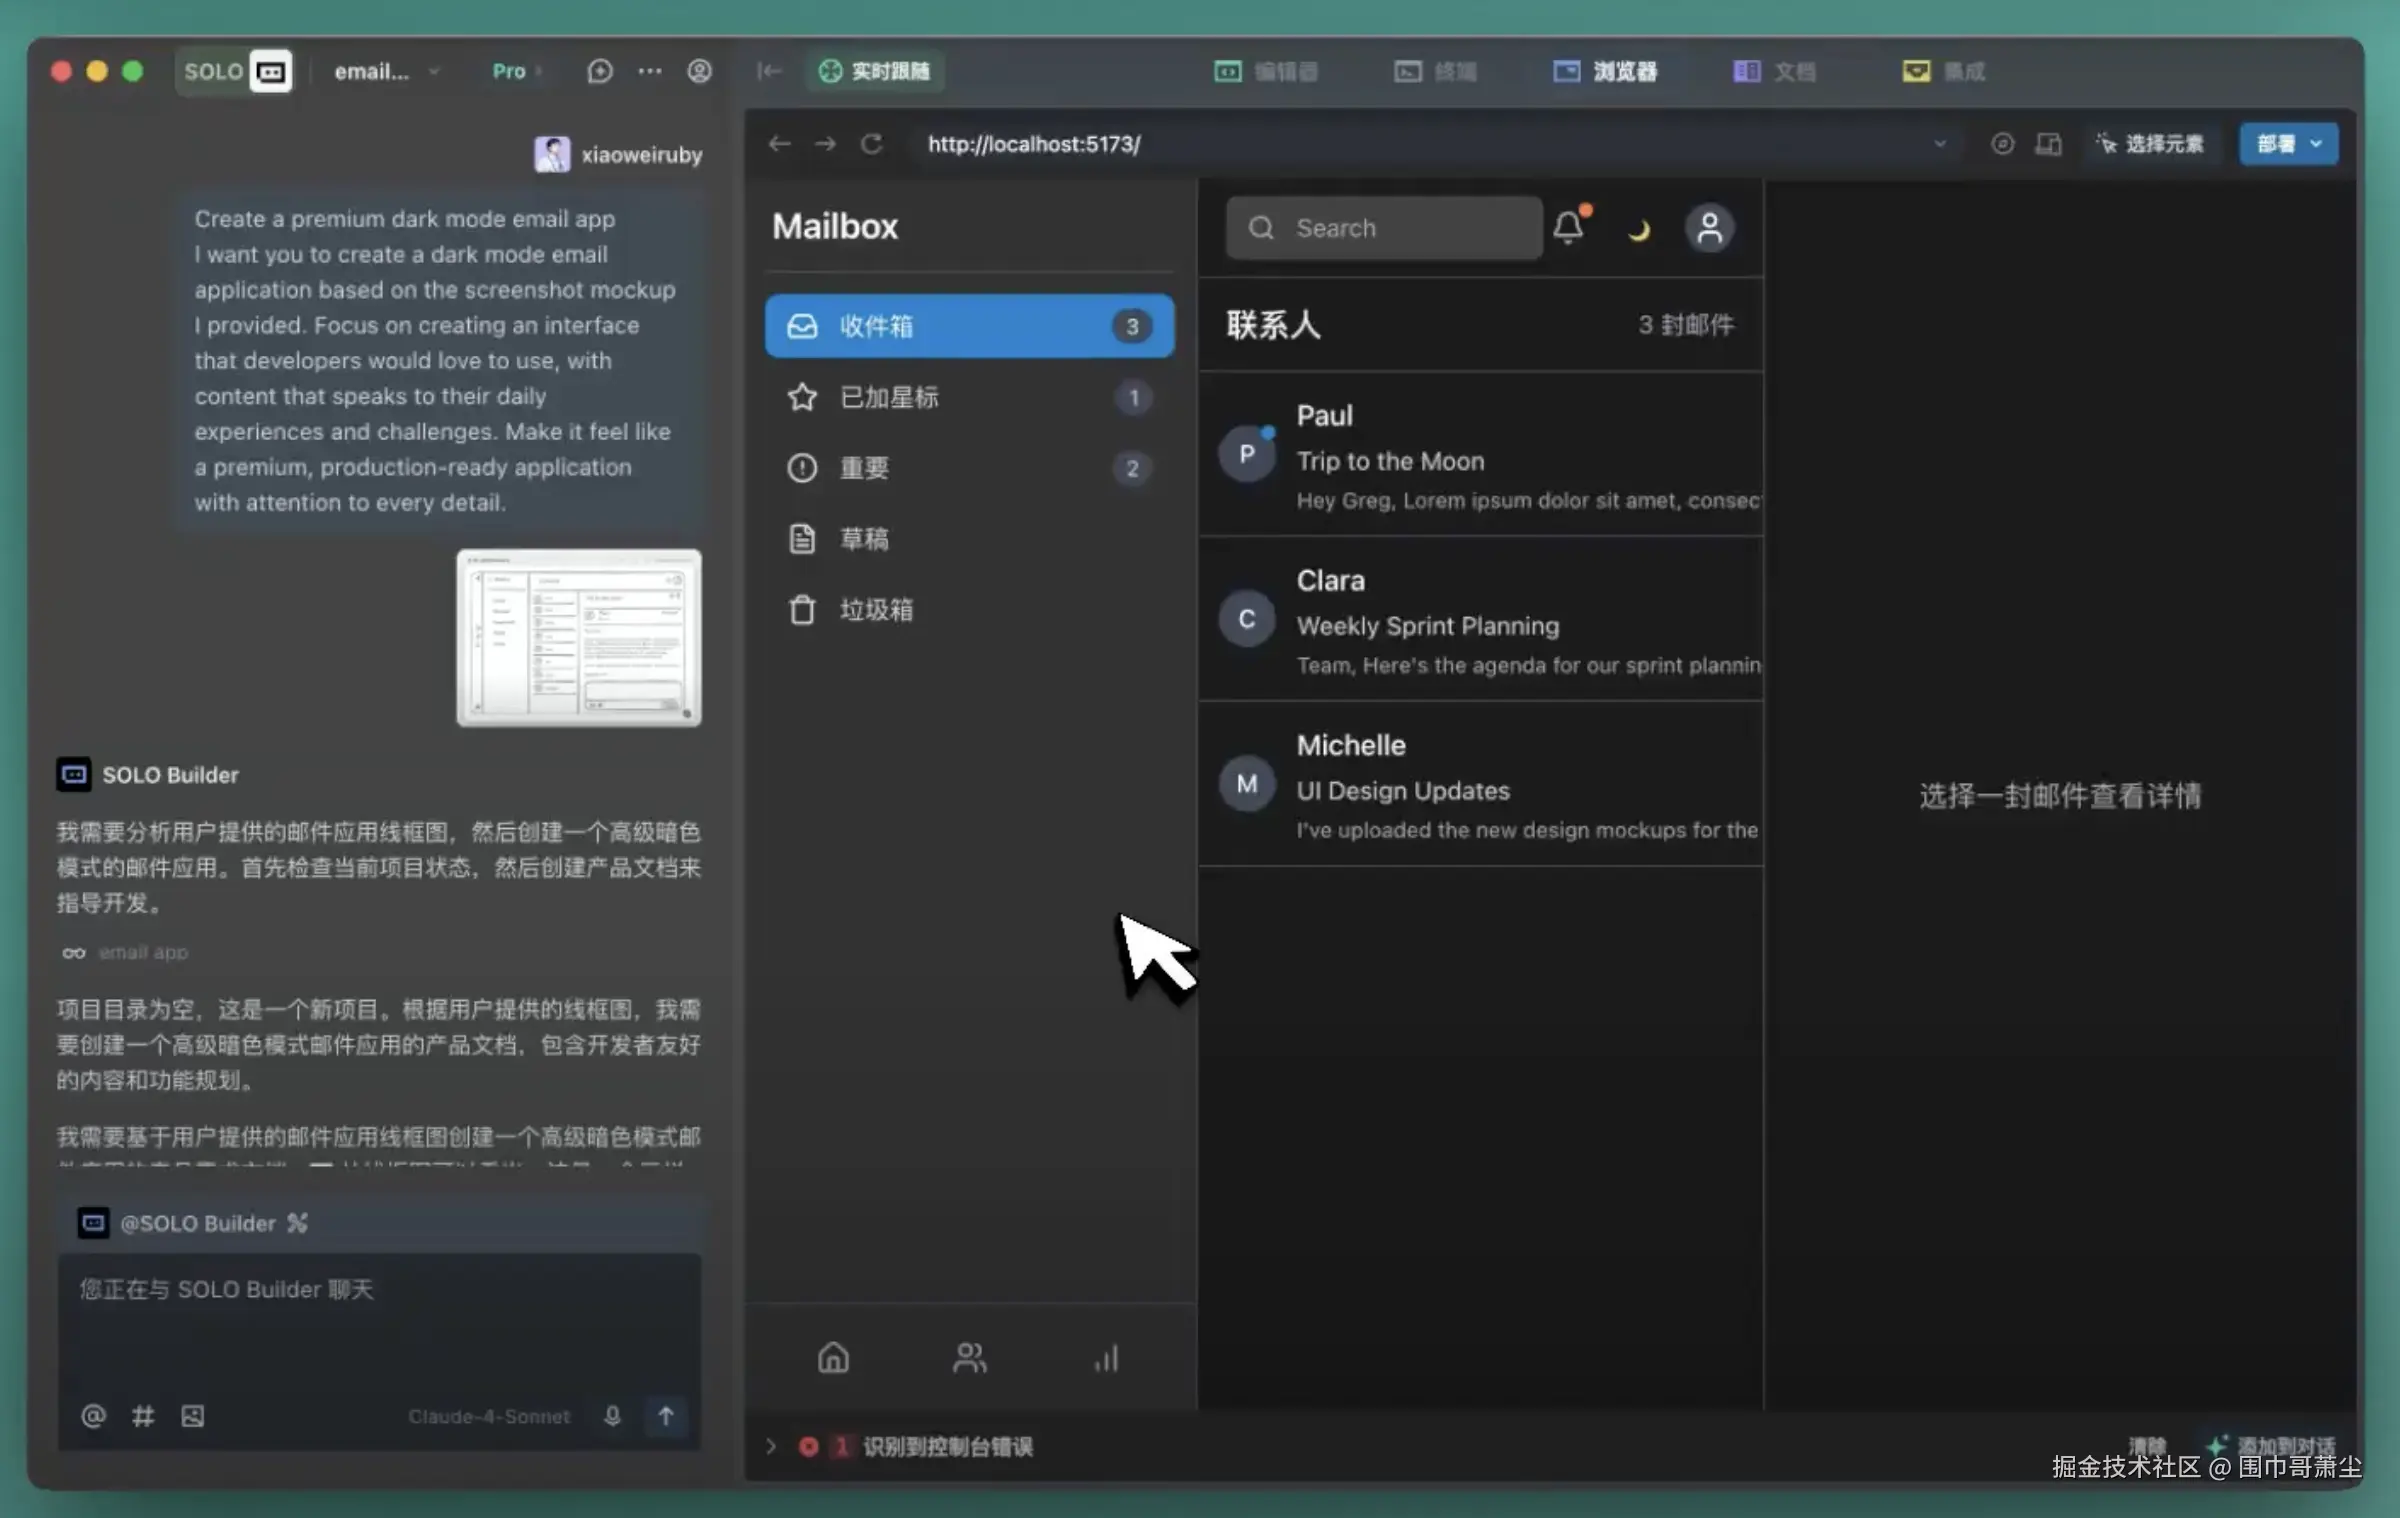Viewport: 2400px width, 1518px height.
Task: Open the attached wireframe screenshot thumbnail
Action: [579, 638]
